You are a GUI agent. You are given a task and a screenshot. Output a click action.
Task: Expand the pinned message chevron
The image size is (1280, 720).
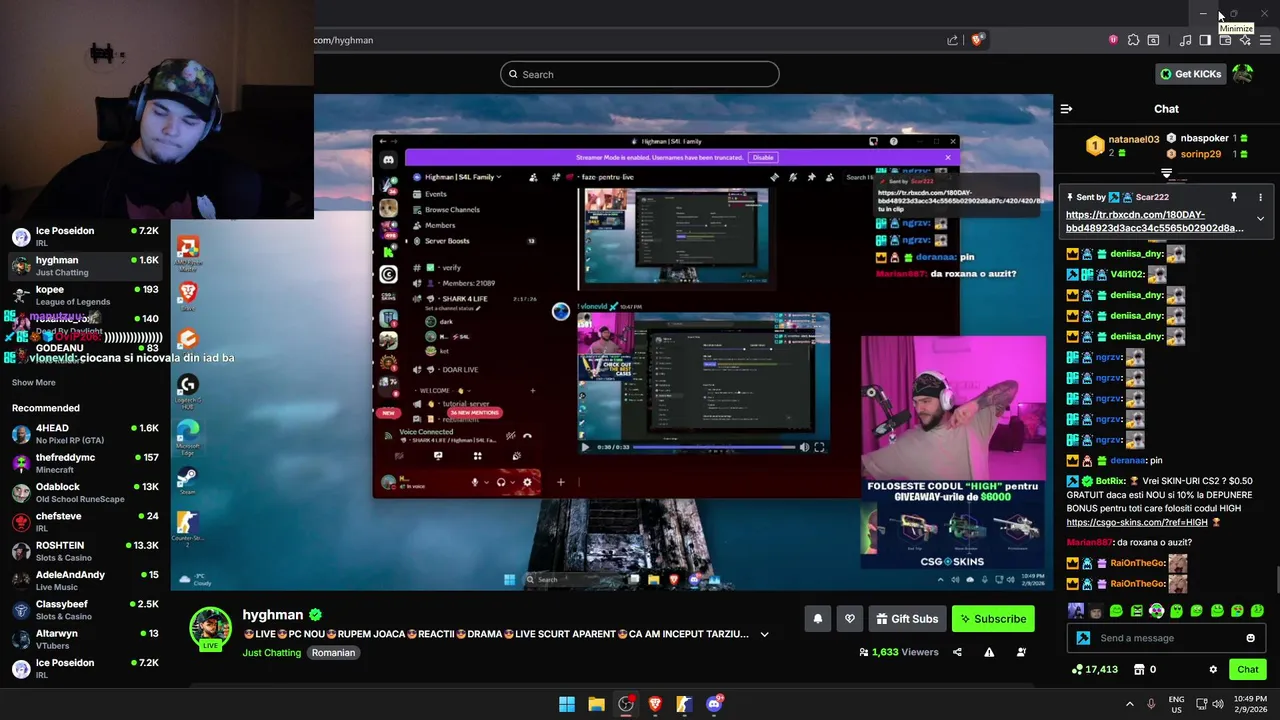coord(1260,218)
